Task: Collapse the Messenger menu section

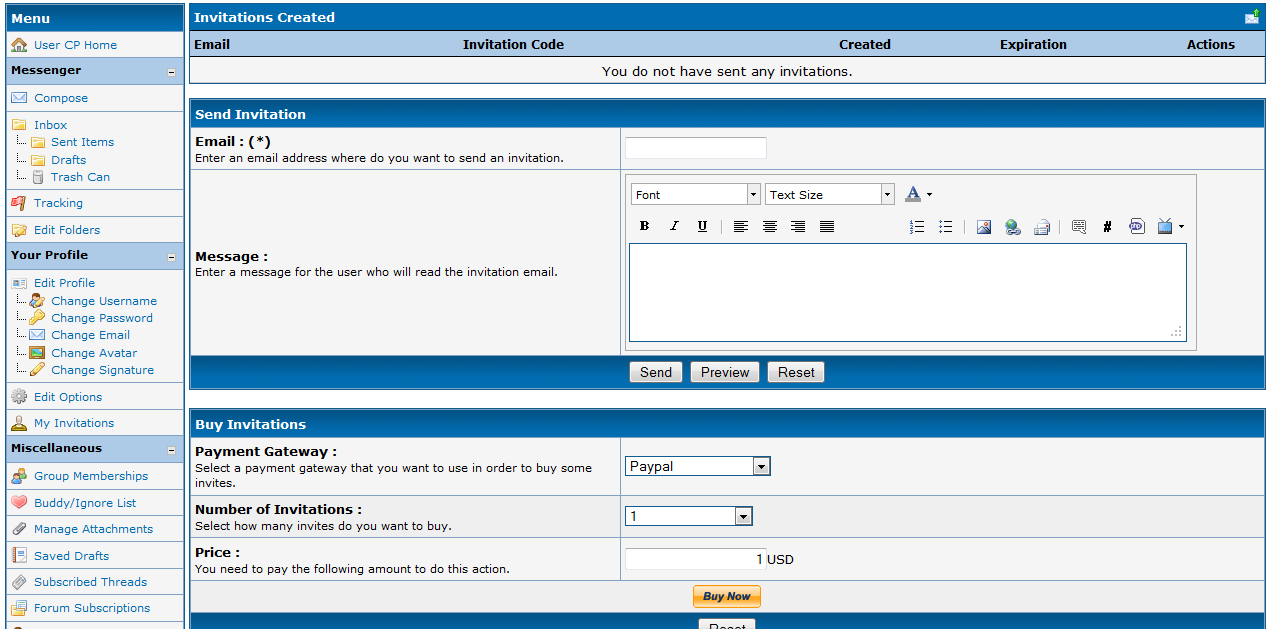Action: click(171, 72)
